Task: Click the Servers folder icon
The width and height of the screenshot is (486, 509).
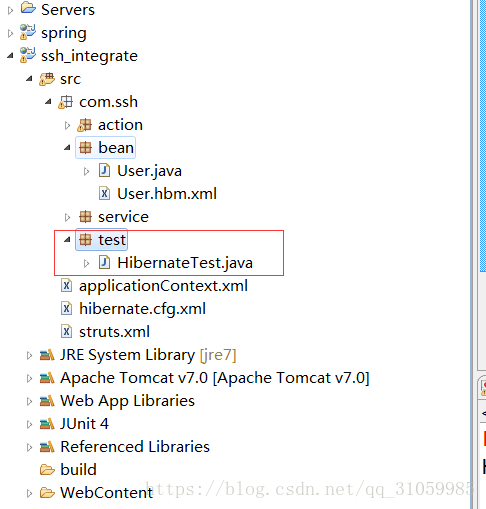Action: [28, 8]
